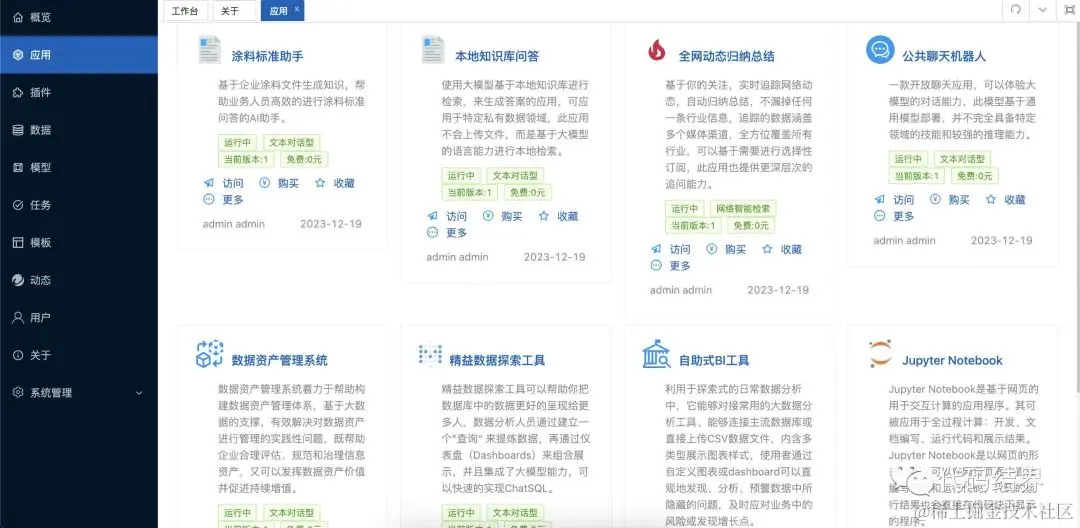1080x528 pixels.
Task: Click 免费:0元 tag on 公共聊天机器人 card
Action: [975, 176]
